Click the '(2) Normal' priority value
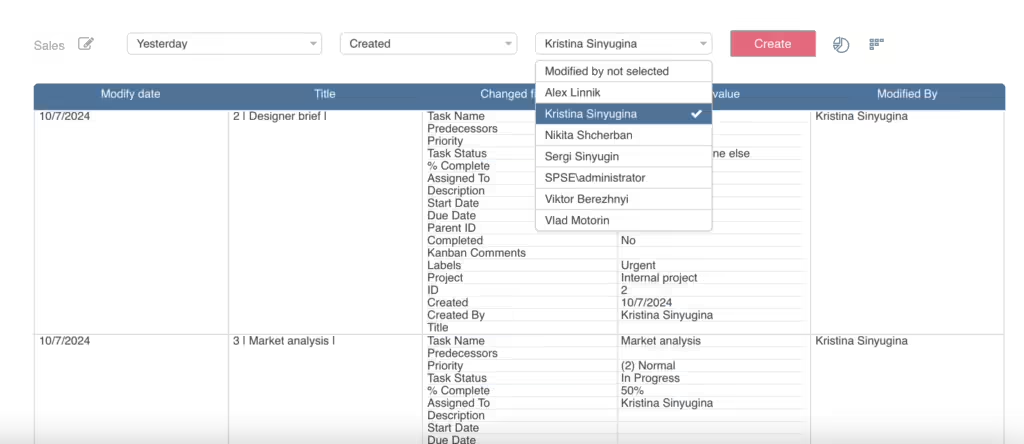Image resolution: width=1024 pixels, height=444 pixels. [648, 366]
